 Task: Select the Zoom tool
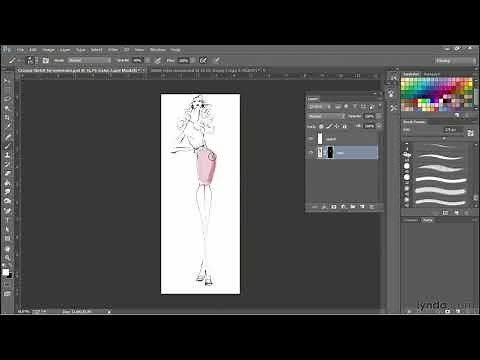coord(7,258)
